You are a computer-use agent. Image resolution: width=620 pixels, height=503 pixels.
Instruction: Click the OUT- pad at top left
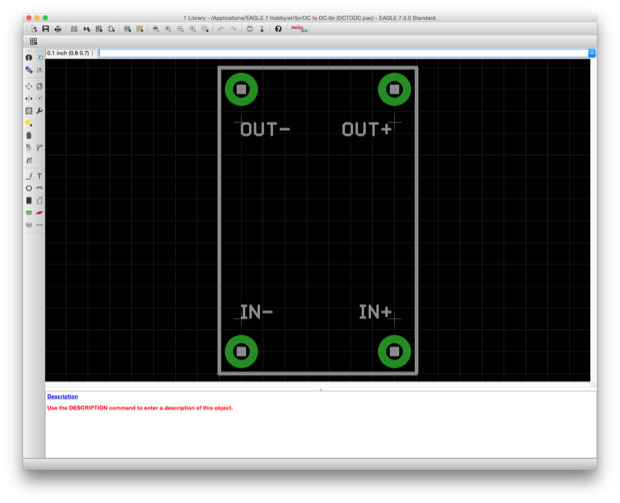click(x=241, y=89)
